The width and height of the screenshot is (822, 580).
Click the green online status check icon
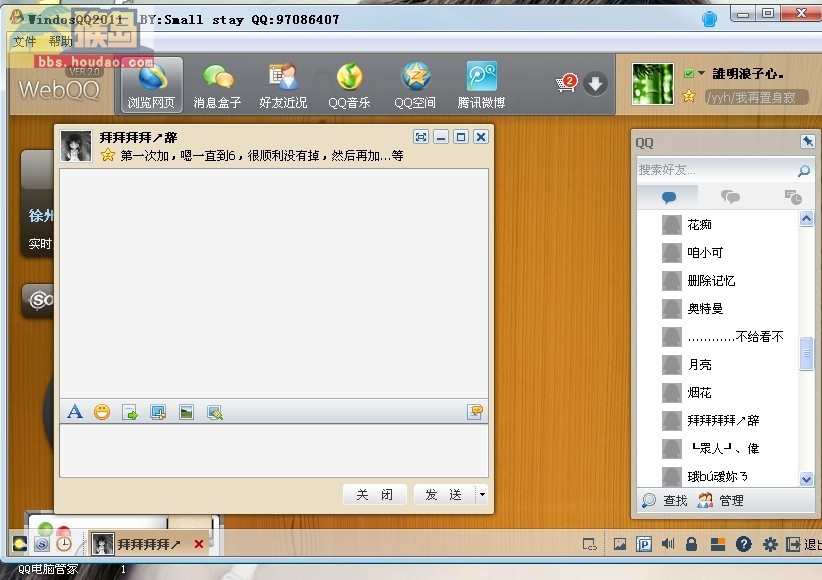[689, 73]
